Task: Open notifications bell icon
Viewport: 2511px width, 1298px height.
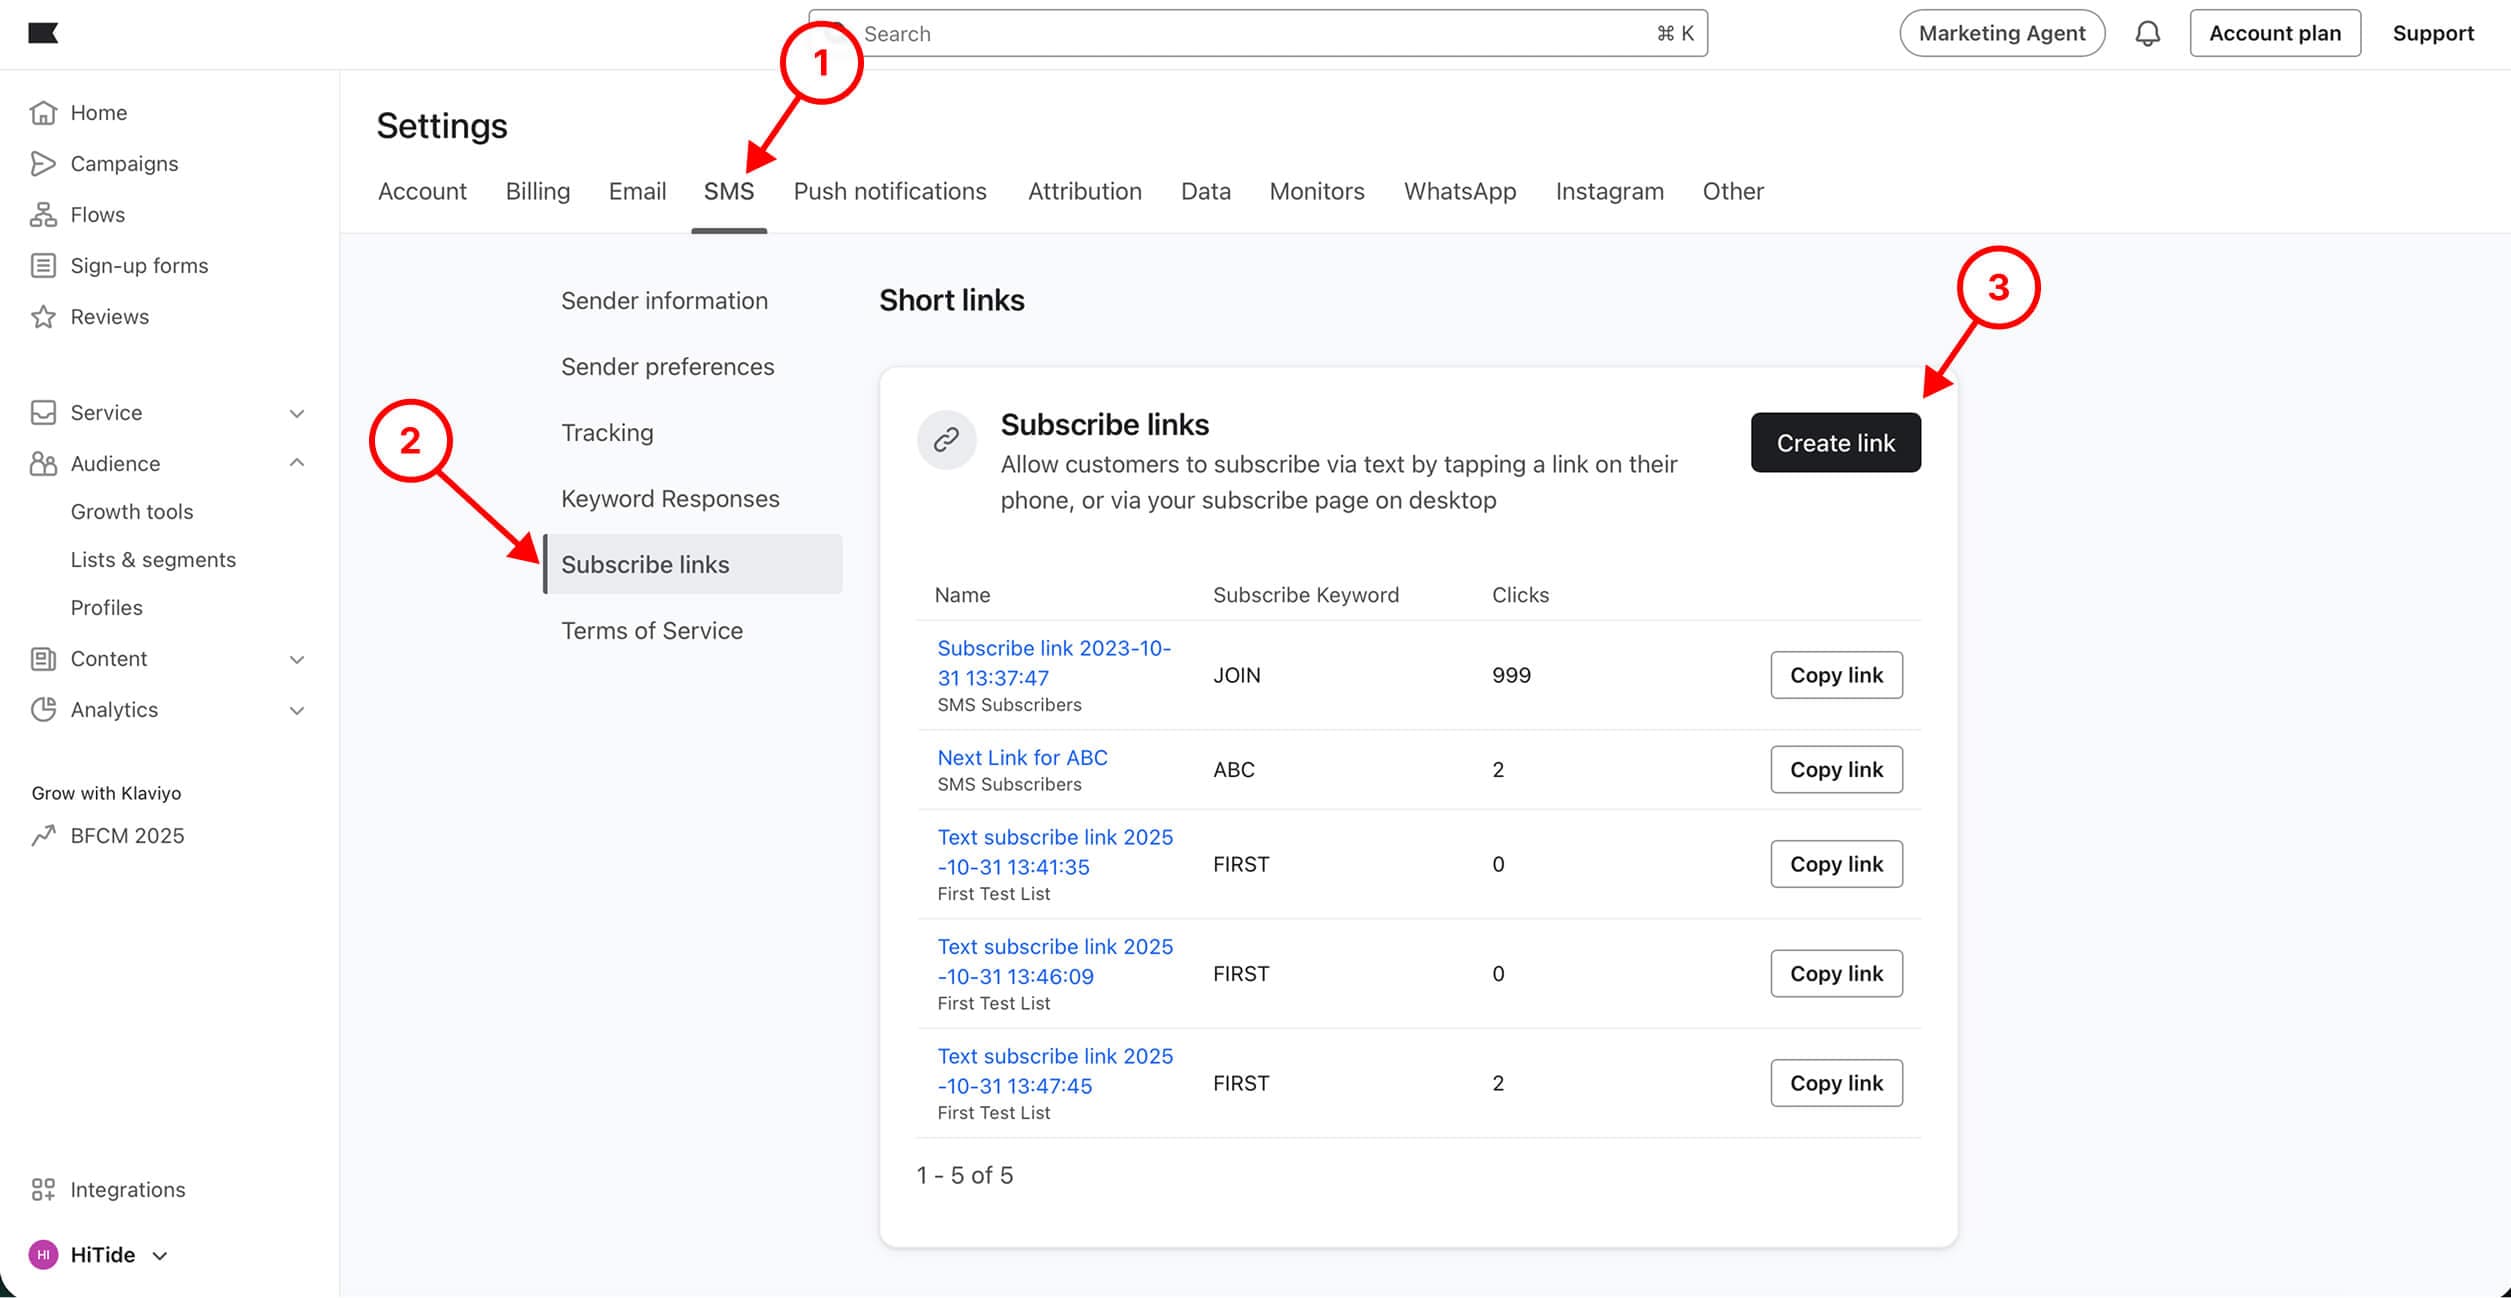Action: pos(2147,34)
